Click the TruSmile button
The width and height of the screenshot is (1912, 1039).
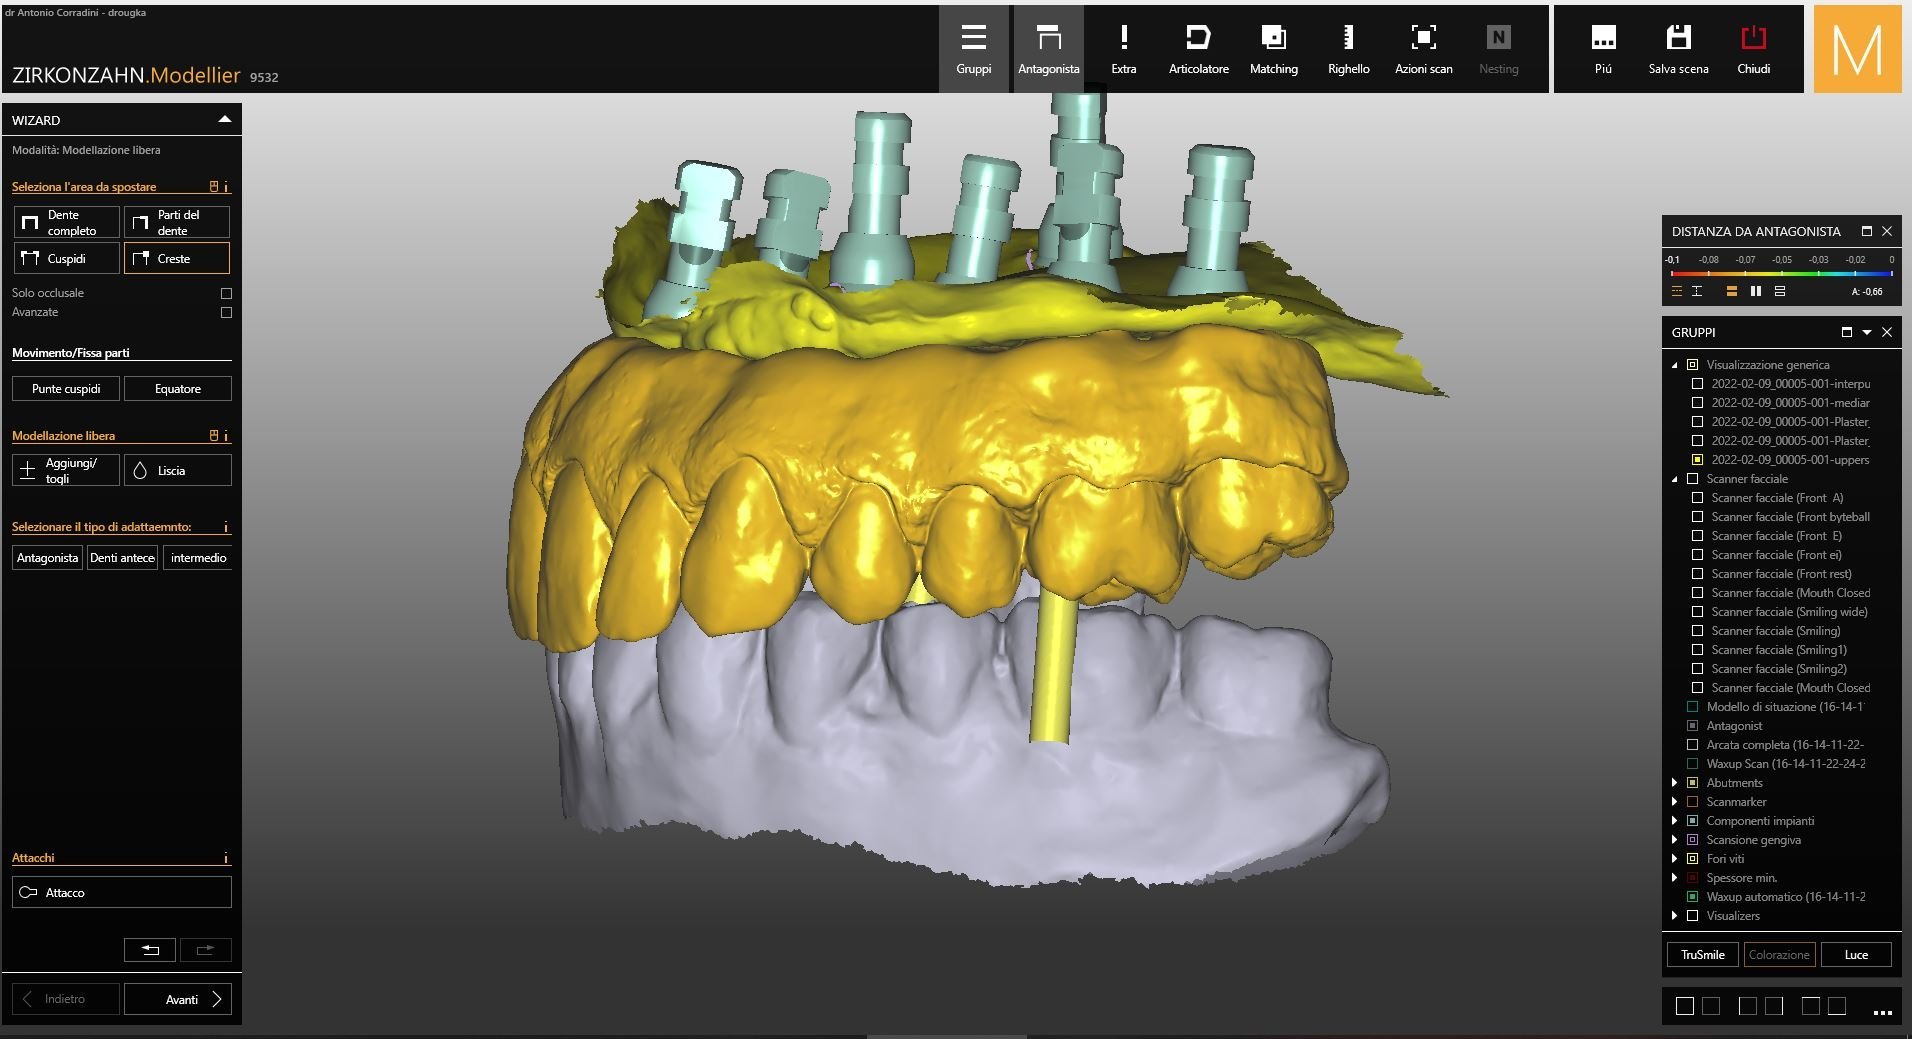click(x=1702, y=955)
